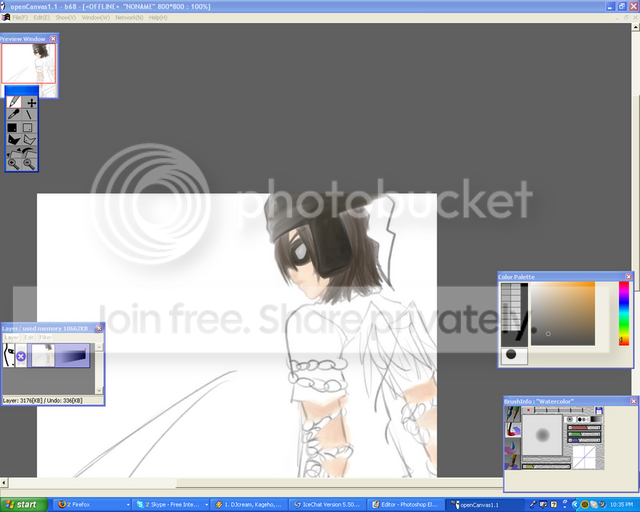Open the Edit menu in the Layer panel
Image resolution: width=640 pixels, height=512 pixels.
pyautogui.click(x=29, y=338)
